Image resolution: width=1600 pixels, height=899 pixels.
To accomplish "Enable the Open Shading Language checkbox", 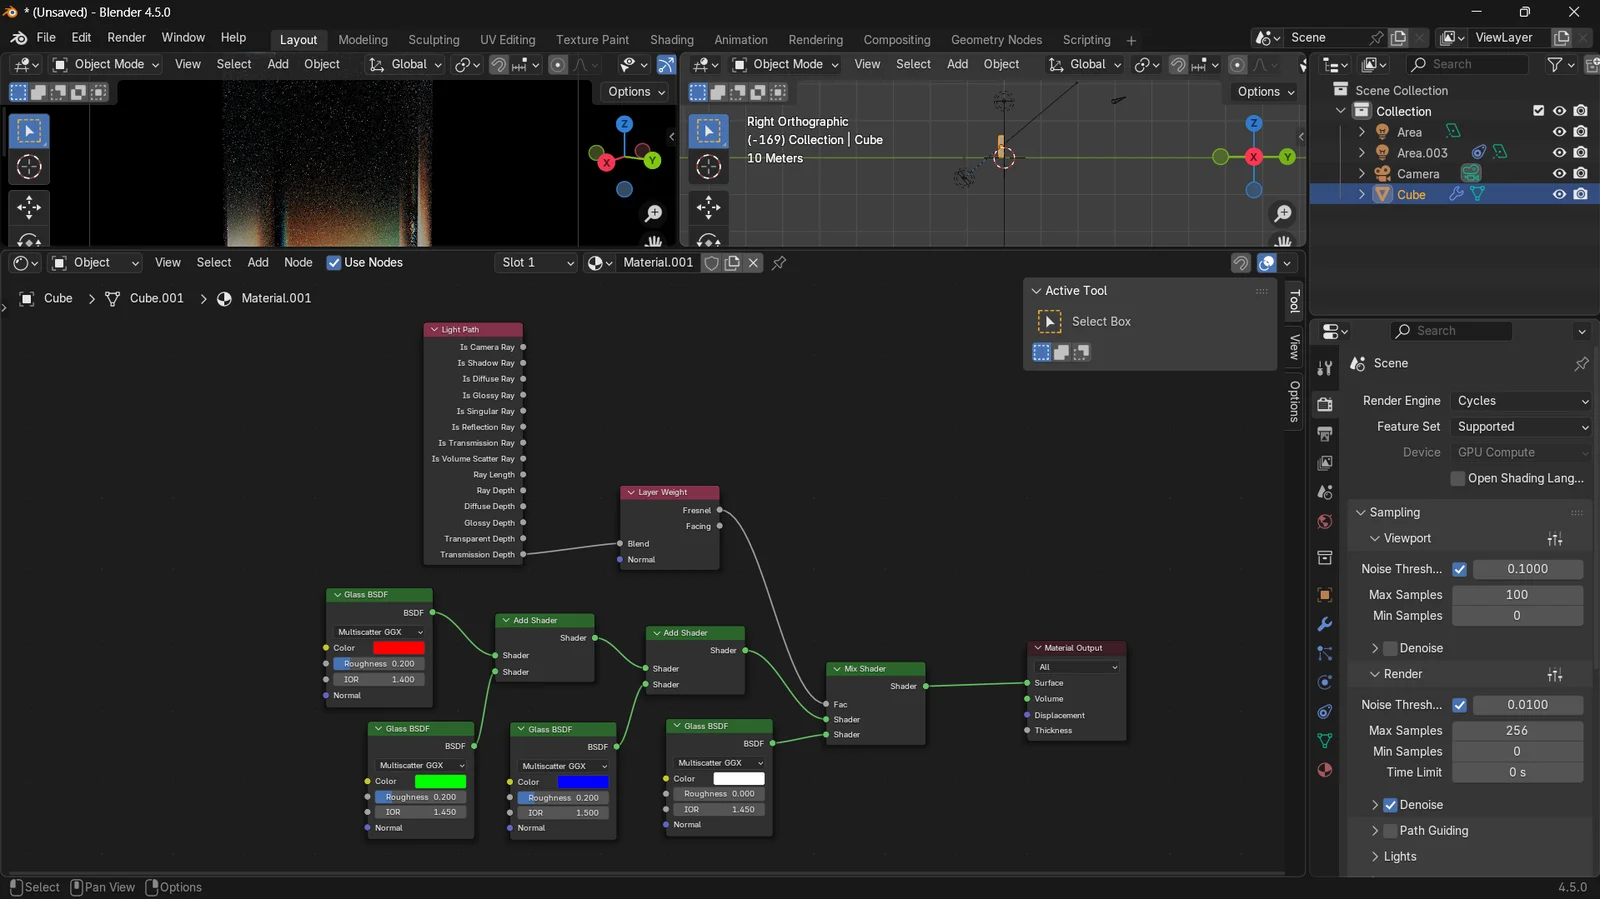I will point(1458,479).
